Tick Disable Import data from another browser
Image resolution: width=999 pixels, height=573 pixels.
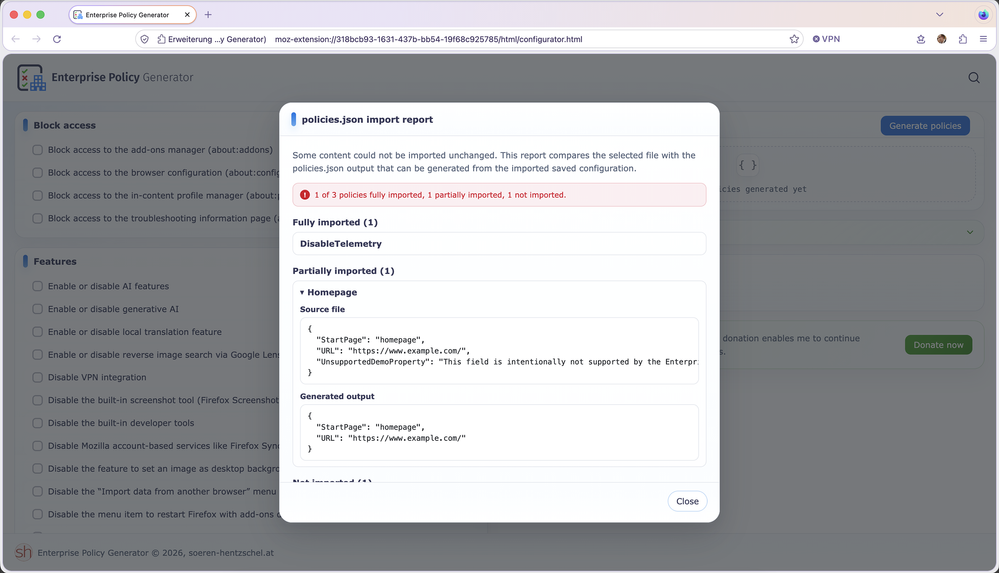[38, 491]
